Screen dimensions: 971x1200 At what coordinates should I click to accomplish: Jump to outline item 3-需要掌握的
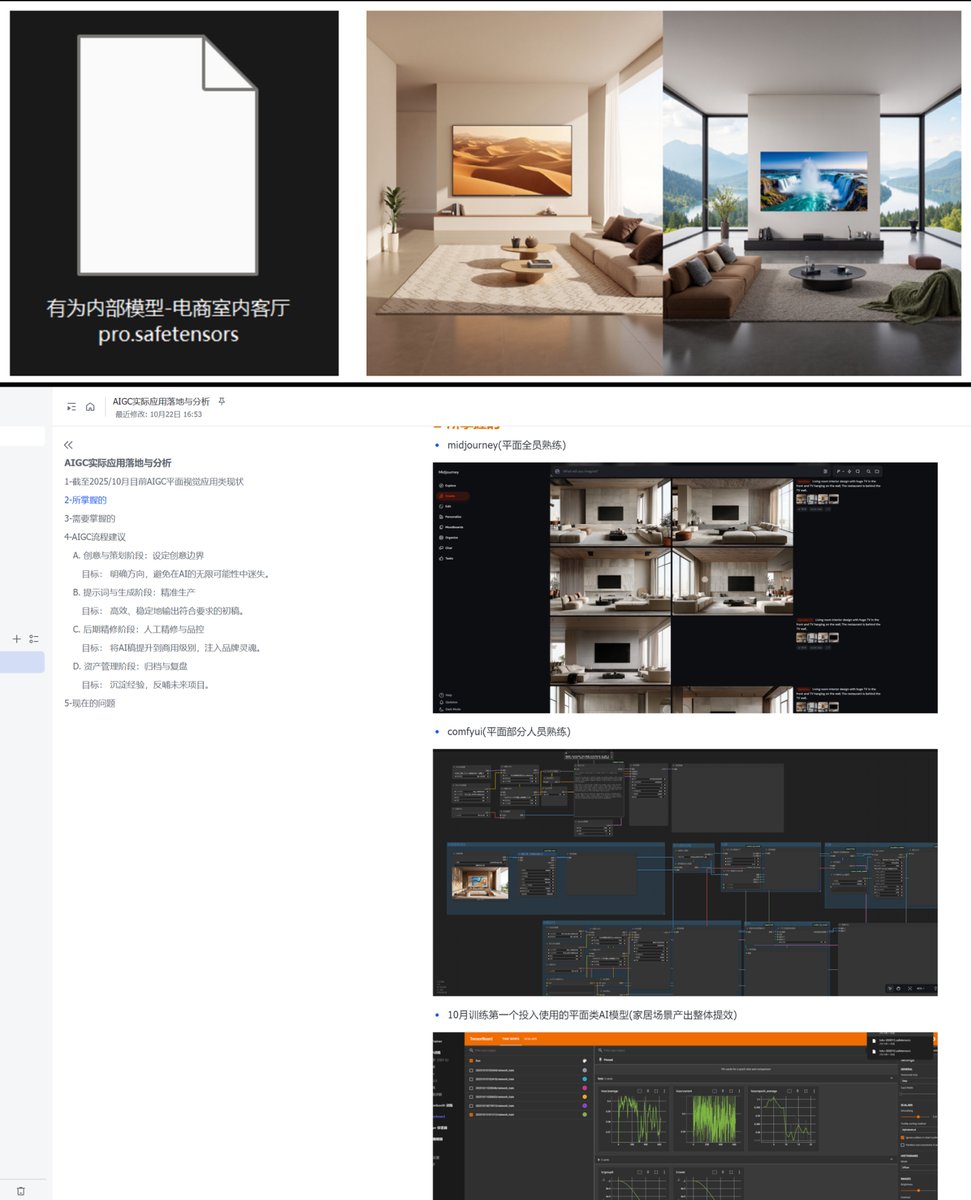(x=90, y=518)
